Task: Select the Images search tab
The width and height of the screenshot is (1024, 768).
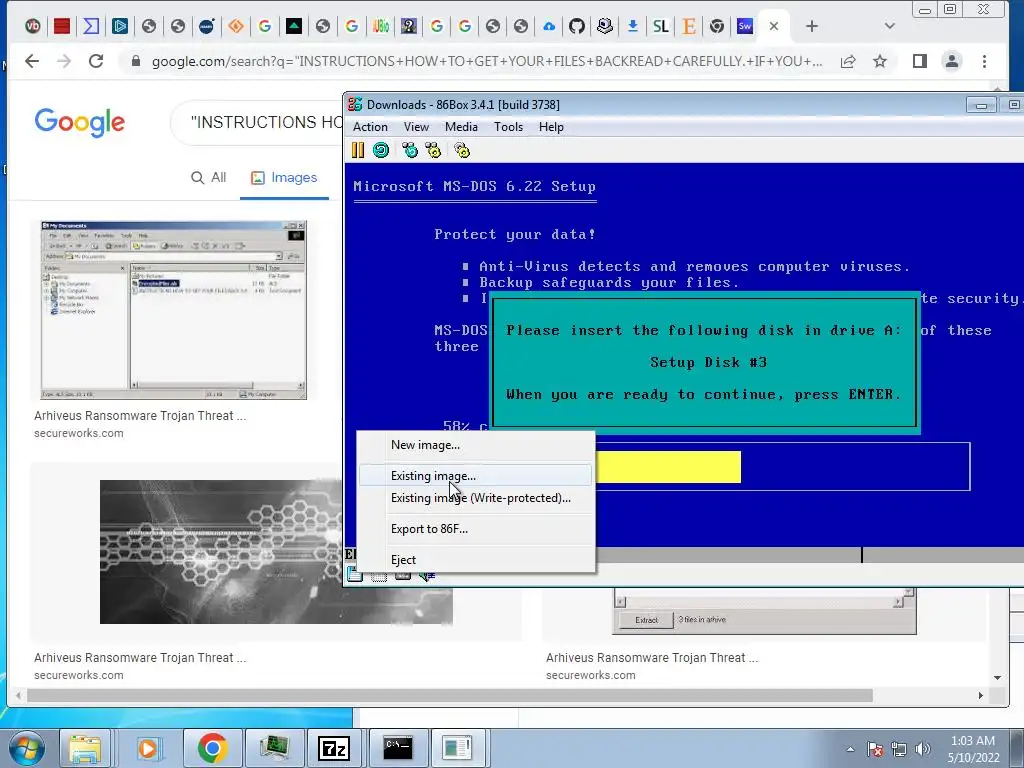Action: pos(284,178)
